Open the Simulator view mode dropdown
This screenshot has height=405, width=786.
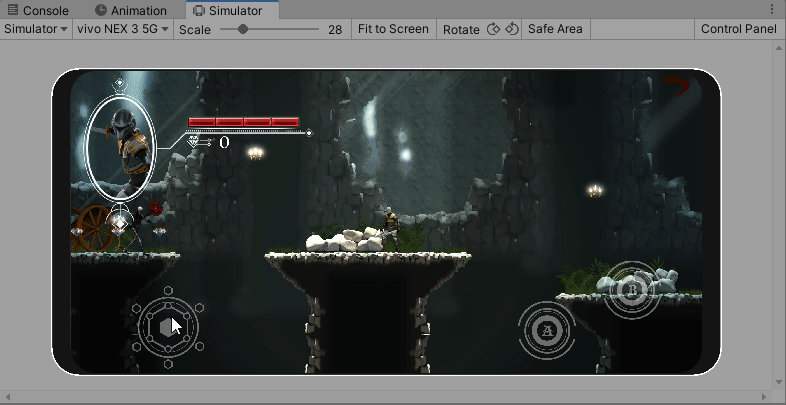click(36, 29)
